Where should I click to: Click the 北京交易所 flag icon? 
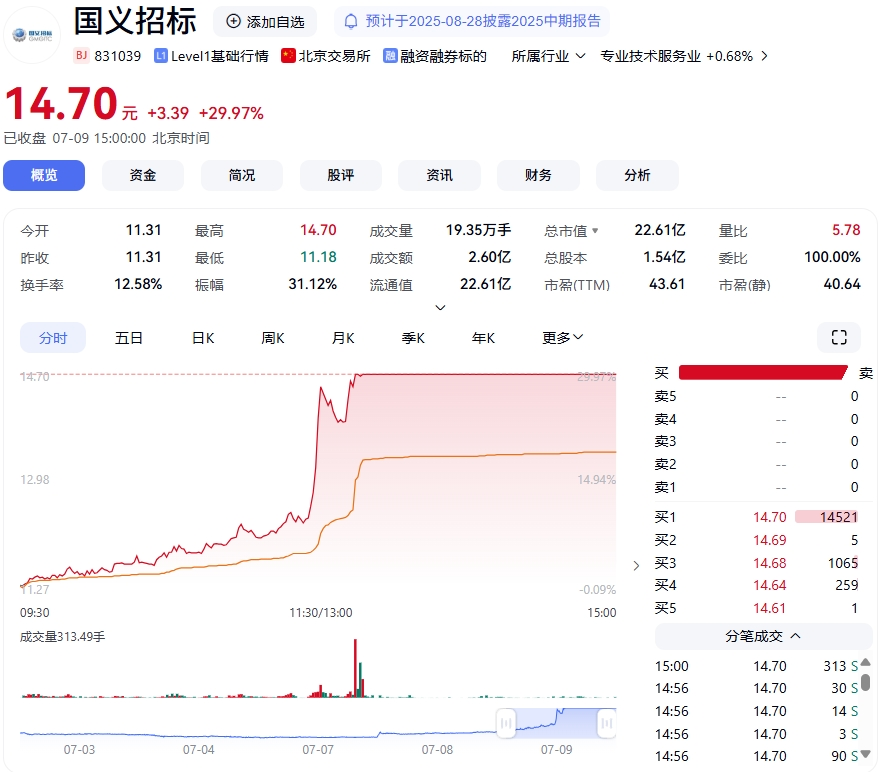coord(288,56)
